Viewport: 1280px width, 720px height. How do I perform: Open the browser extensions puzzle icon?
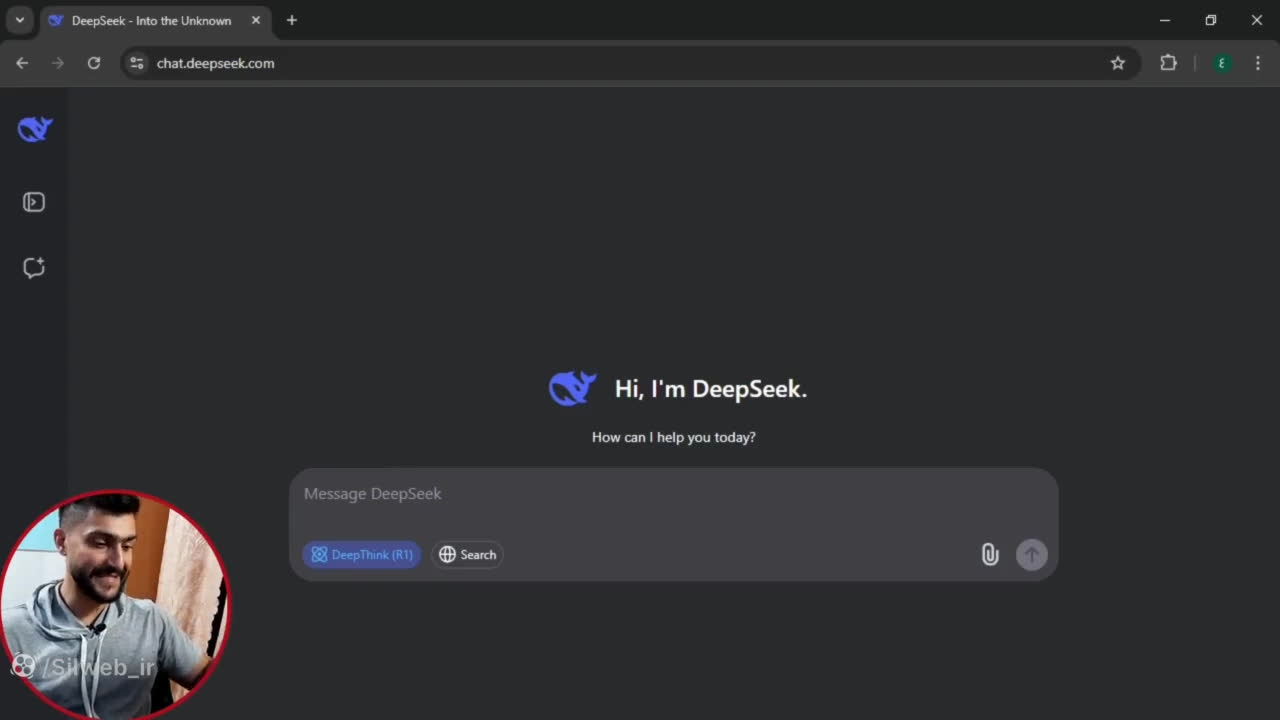pos(1168,63)
